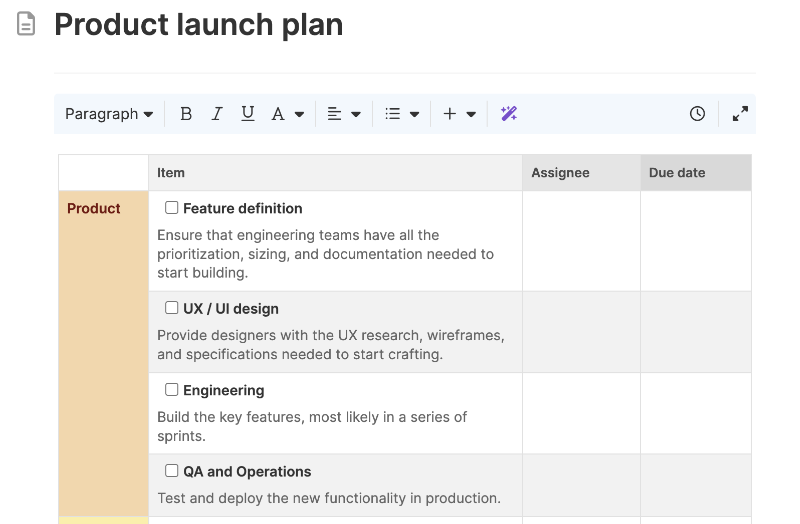Expand the font color dropdown
This screenshot has height=524, width=800.
pos(287,114)
